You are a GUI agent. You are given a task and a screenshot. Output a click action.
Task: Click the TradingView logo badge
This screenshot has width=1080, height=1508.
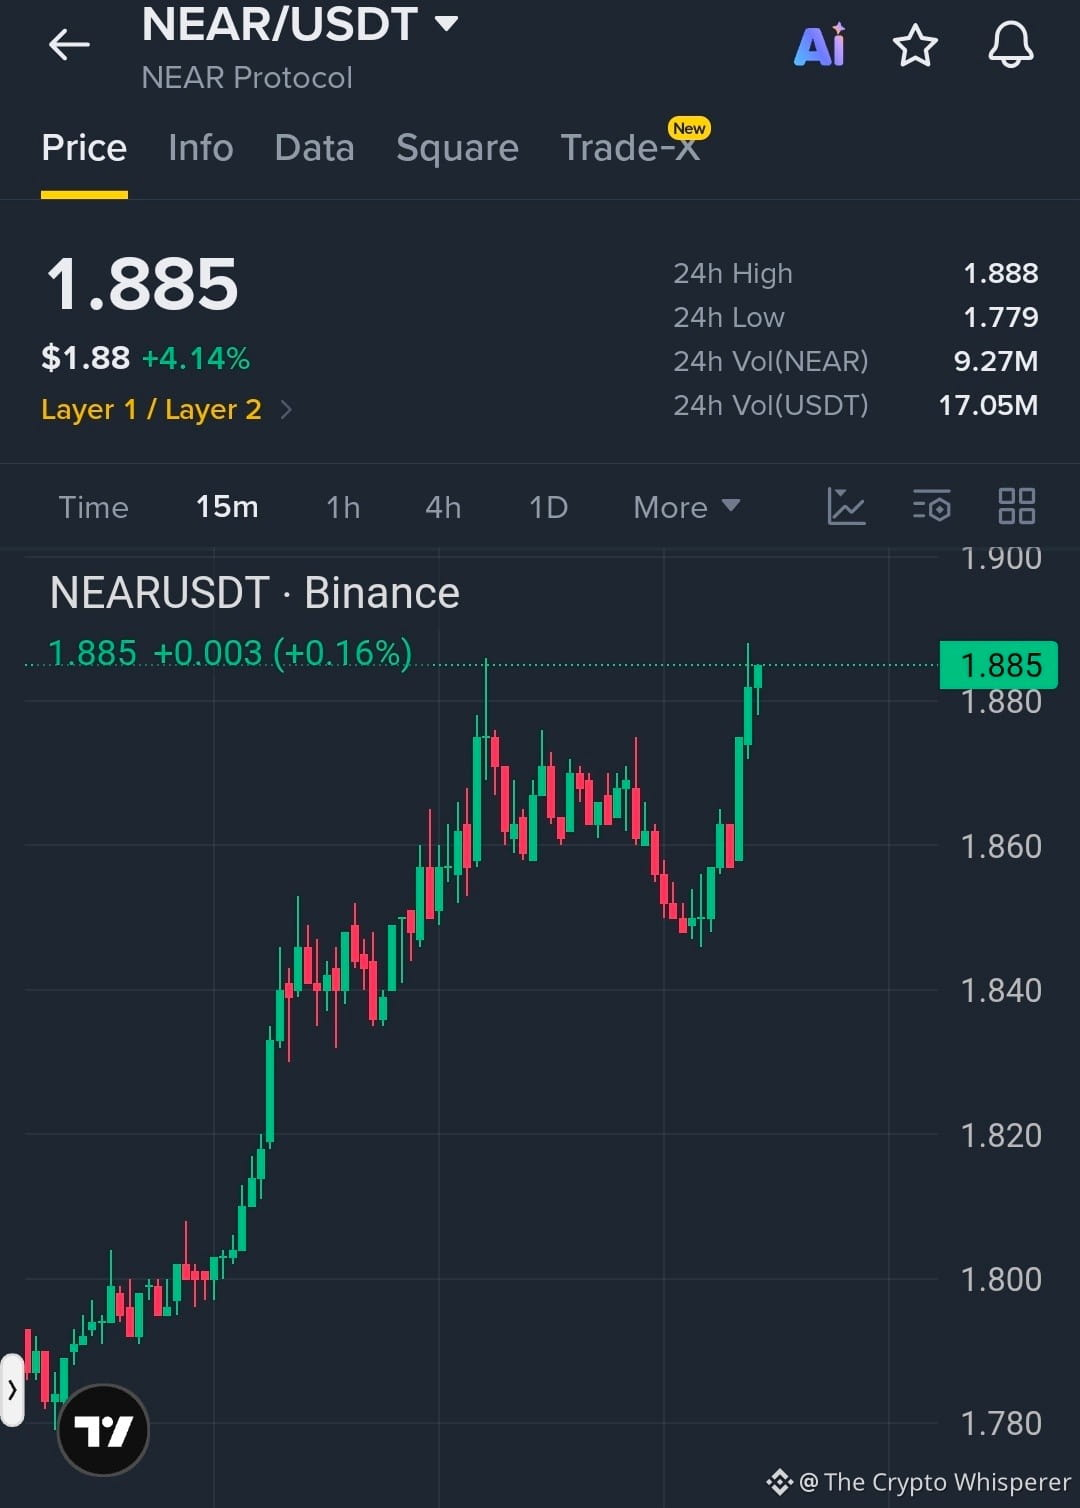(104, 1431)
